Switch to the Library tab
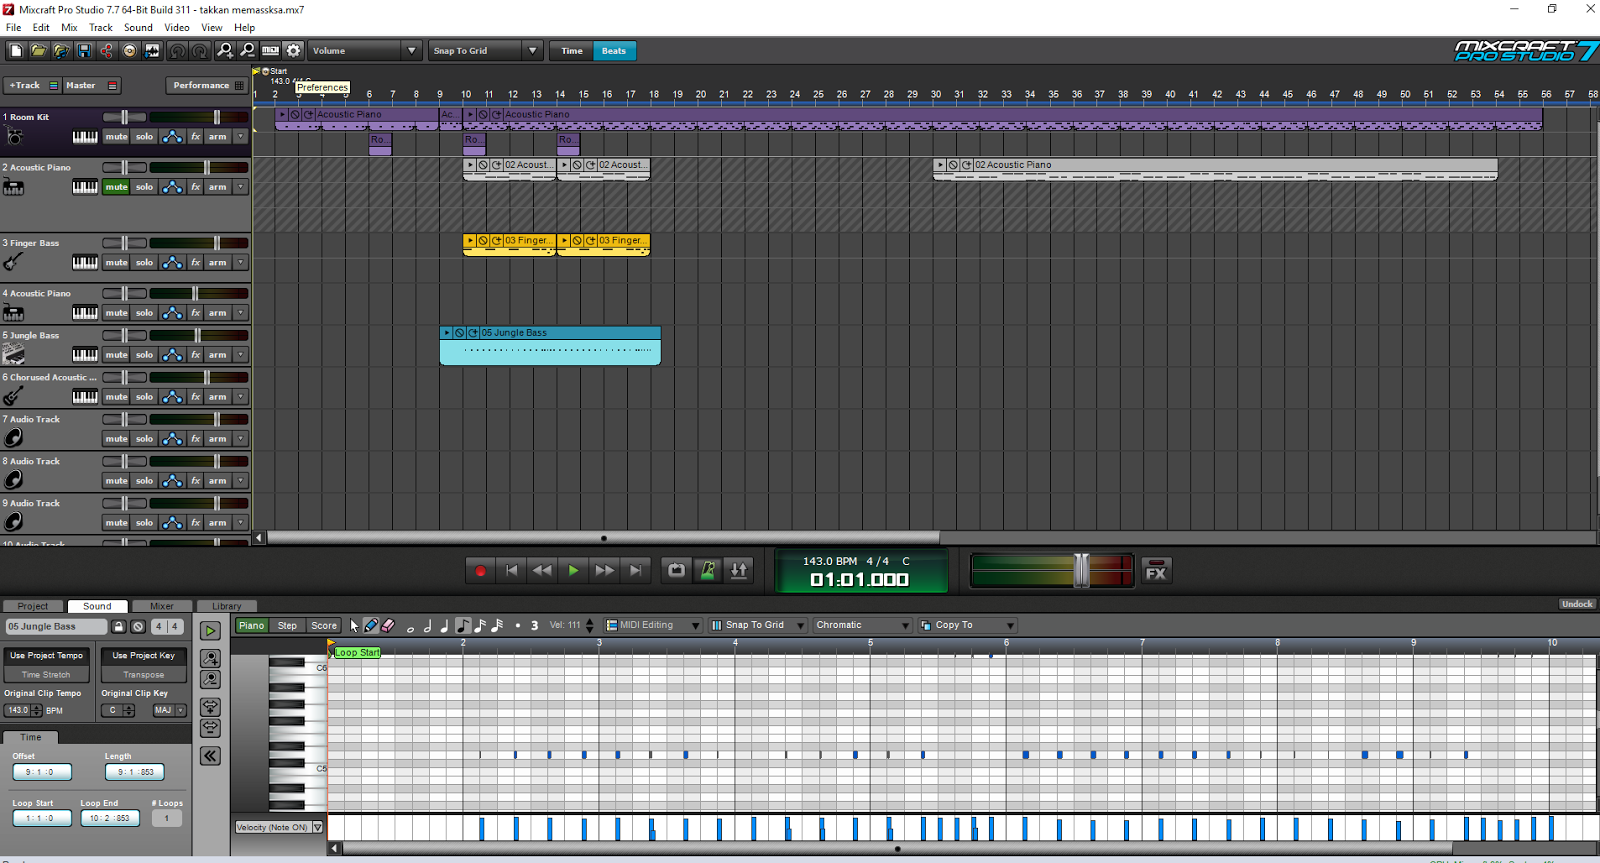1600x863 pixels. tap(227, 606)
